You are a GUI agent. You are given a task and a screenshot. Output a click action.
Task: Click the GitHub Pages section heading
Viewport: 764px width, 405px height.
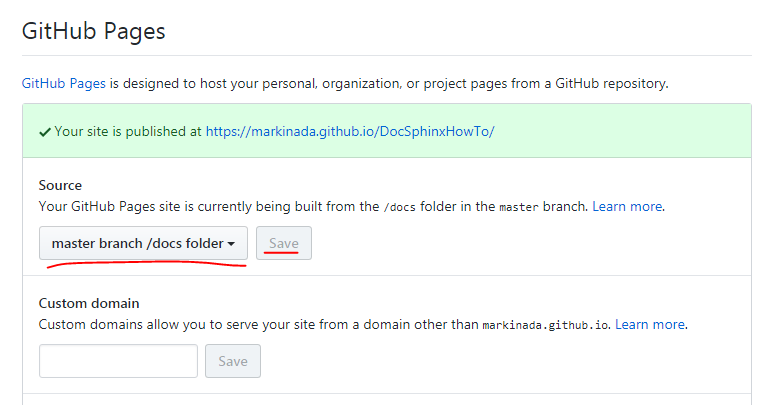94,31
